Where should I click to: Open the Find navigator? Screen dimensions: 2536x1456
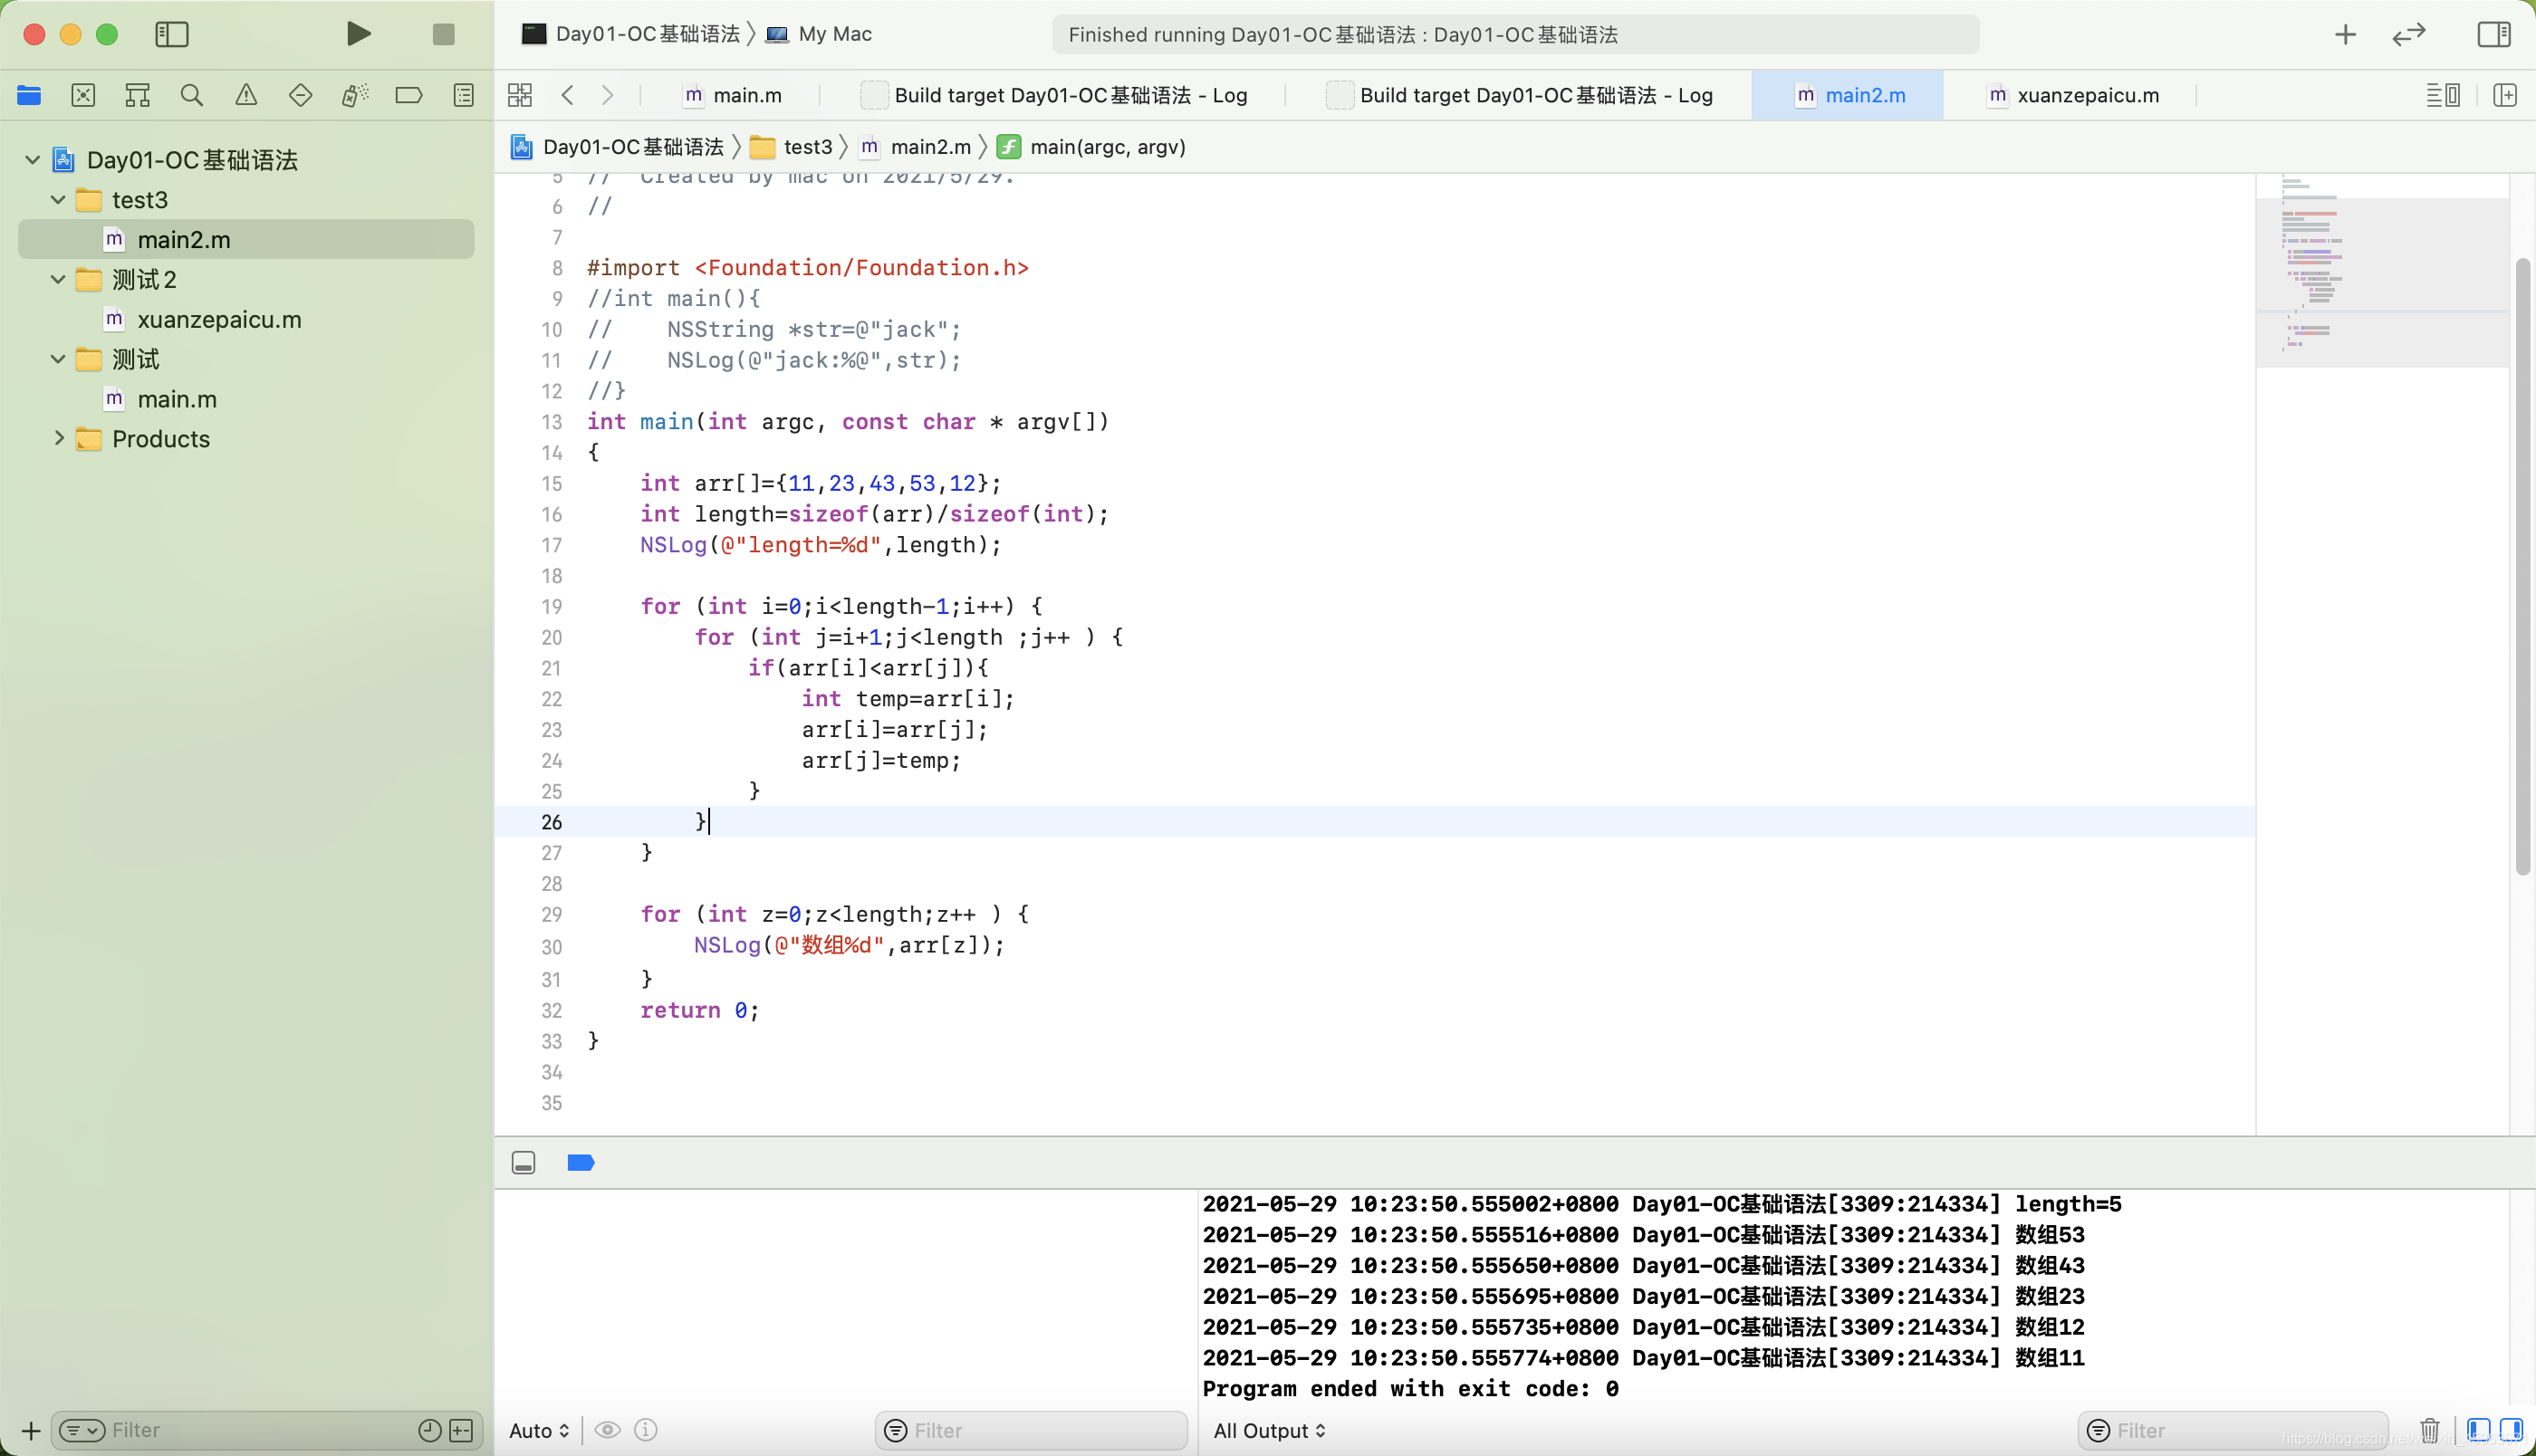pos(192,95)
